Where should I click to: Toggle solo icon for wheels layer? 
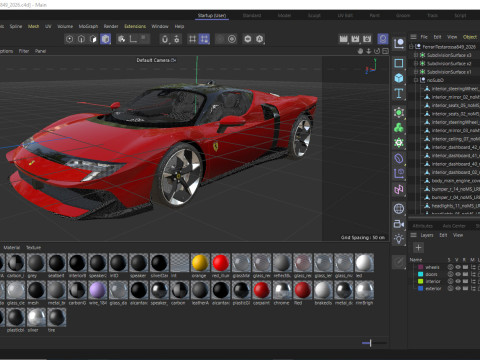450,267
